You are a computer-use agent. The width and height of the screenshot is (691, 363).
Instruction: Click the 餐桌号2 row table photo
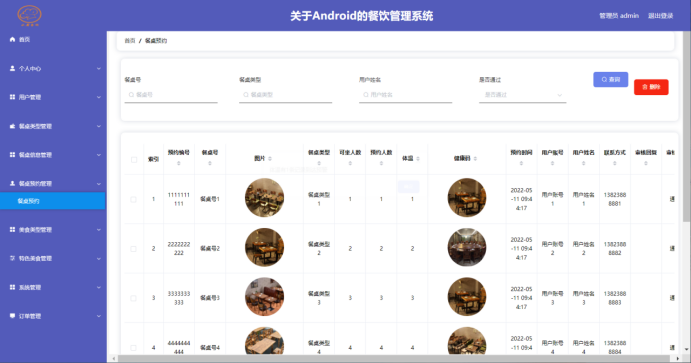[264, 247]
